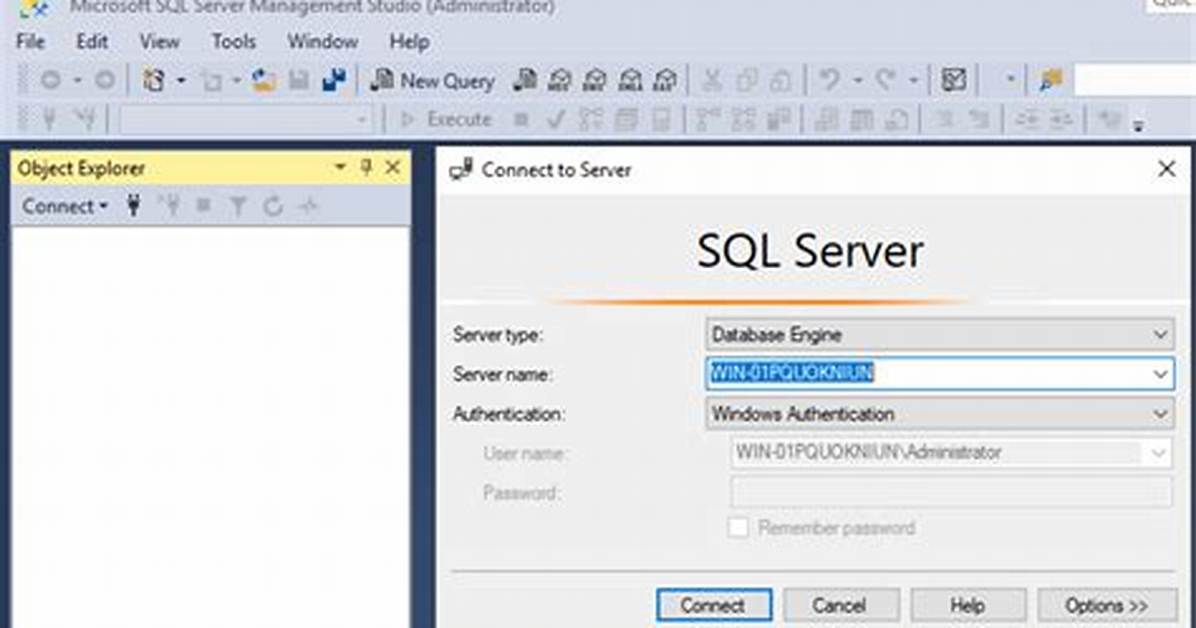The width and height of the screenshot is (1196, 628).
Task: Click the Navigate Forward toolbar icon
Action: click(104, 79)
